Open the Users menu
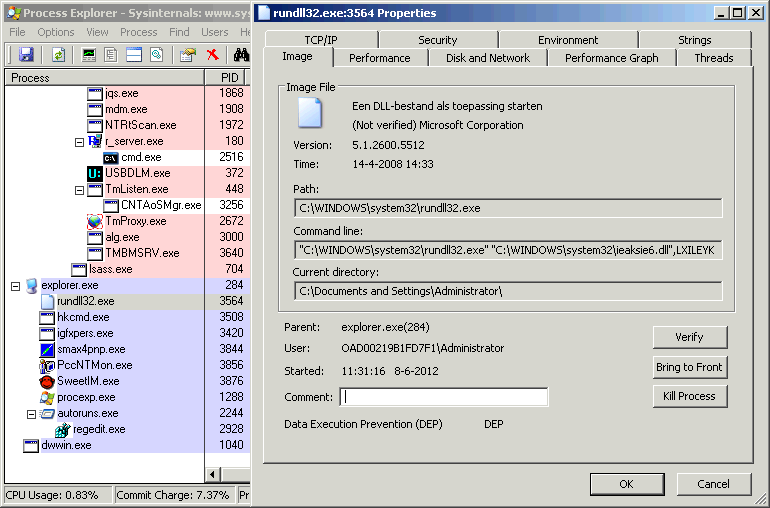Screen dimensions: 770x508 click(215, 32)
